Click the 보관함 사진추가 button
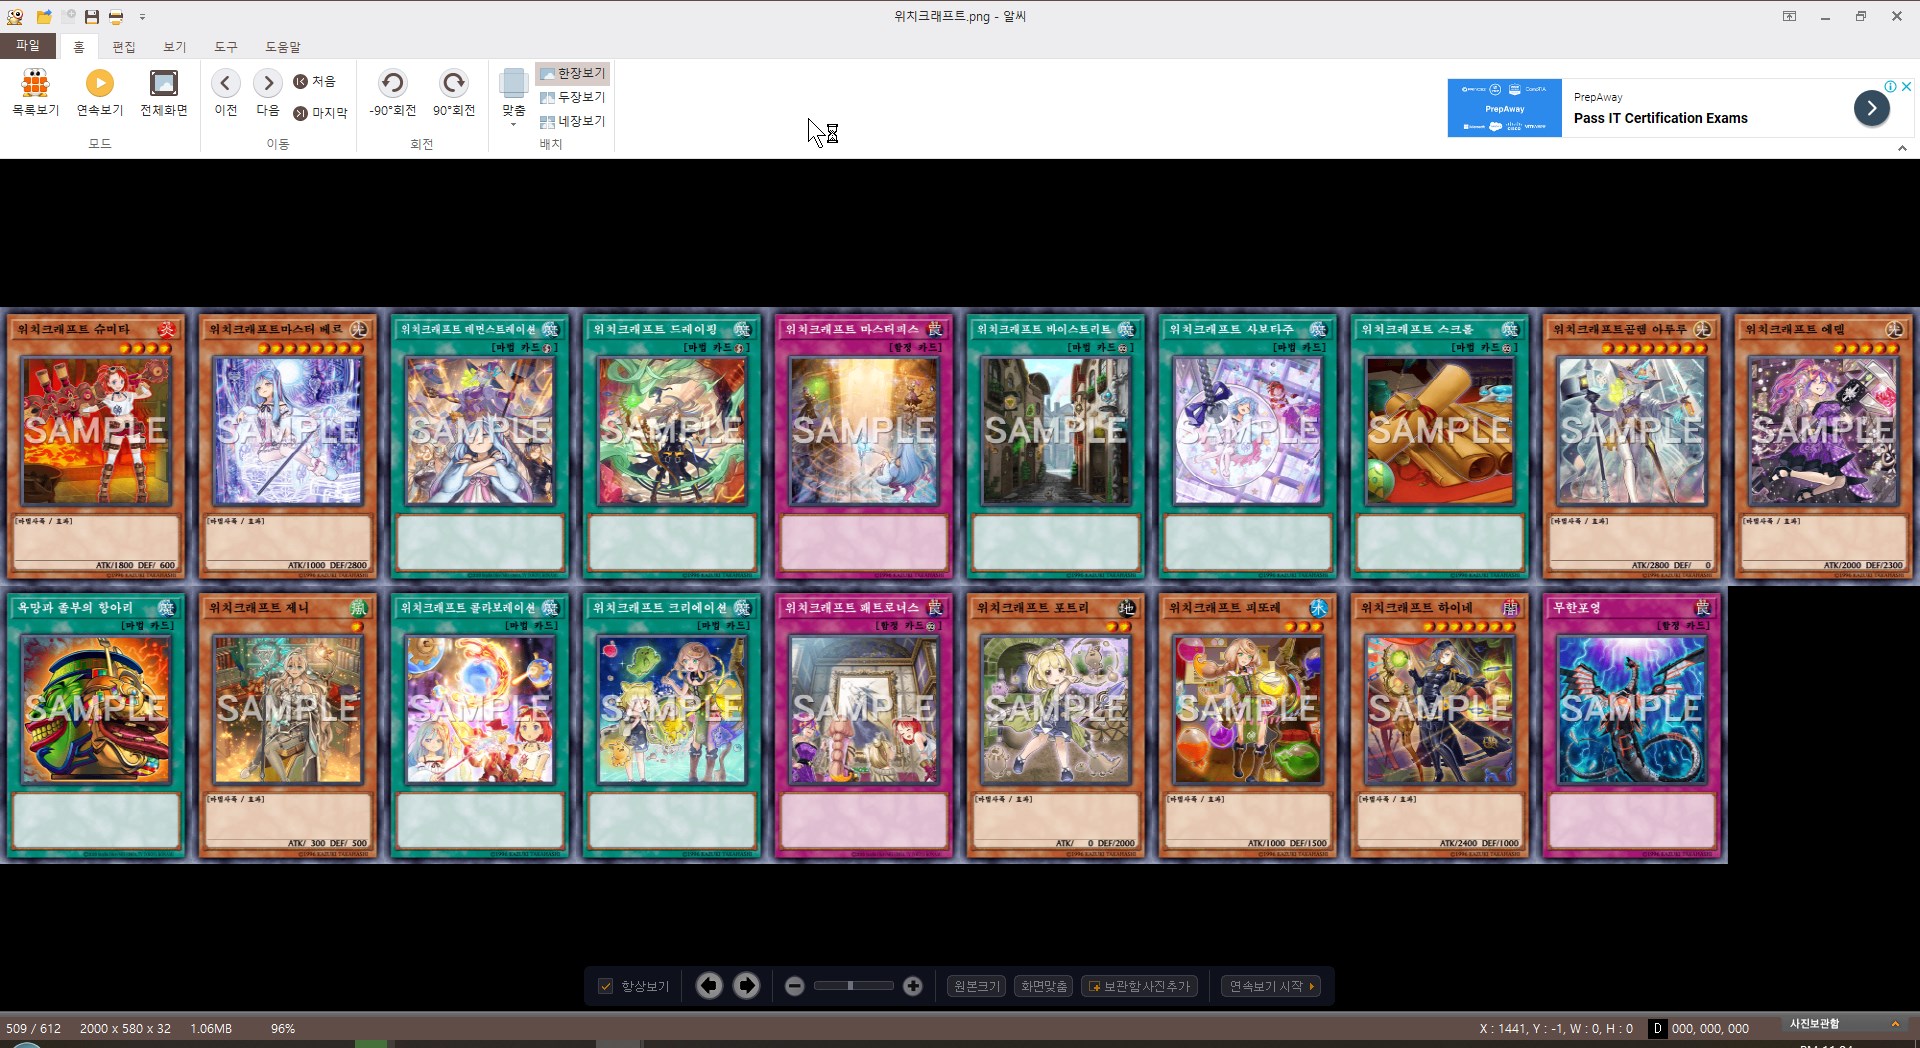 (x=1140, y=986)
